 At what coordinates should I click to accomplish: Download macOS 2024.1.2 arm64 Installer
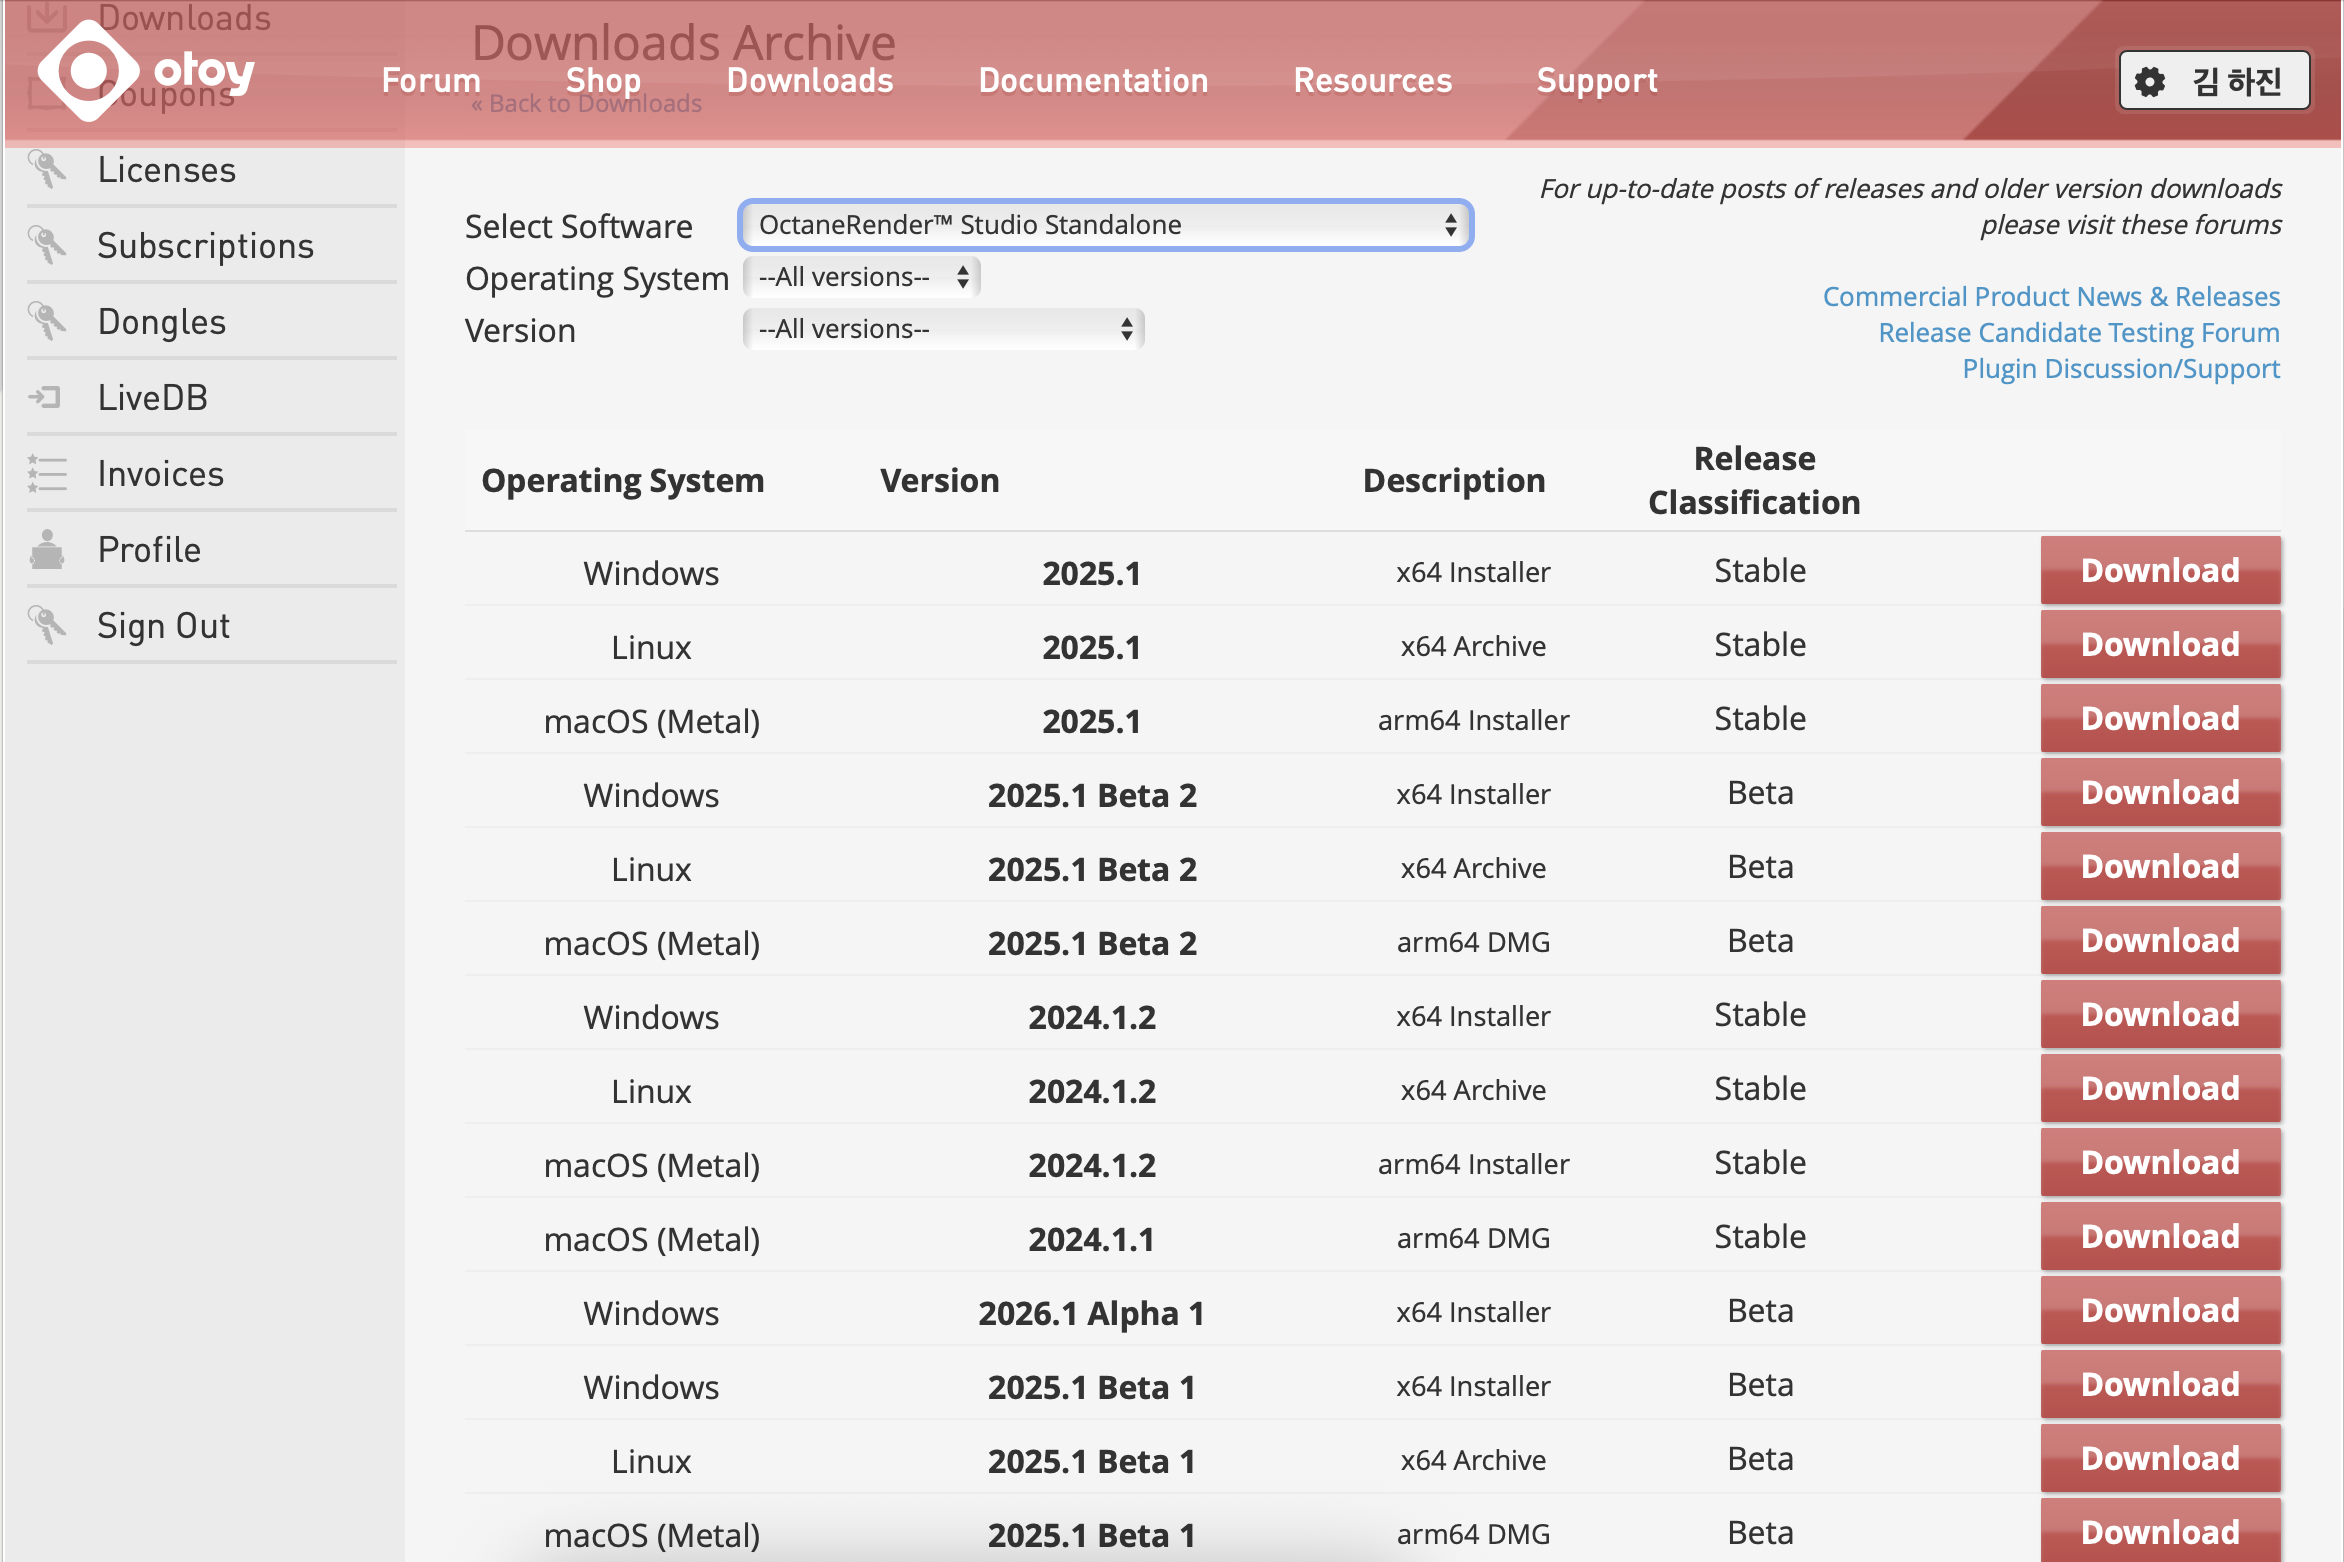coord(2160,1163)
